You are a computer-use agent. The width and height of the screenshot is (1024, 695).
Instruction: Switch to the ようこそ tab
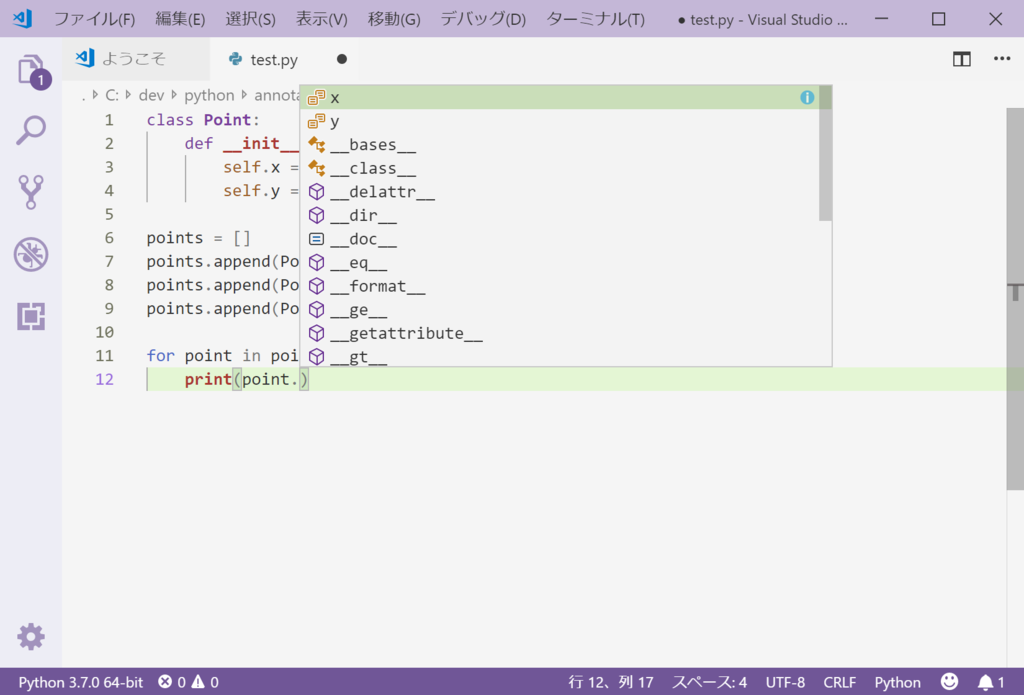(x=136, y=59)
